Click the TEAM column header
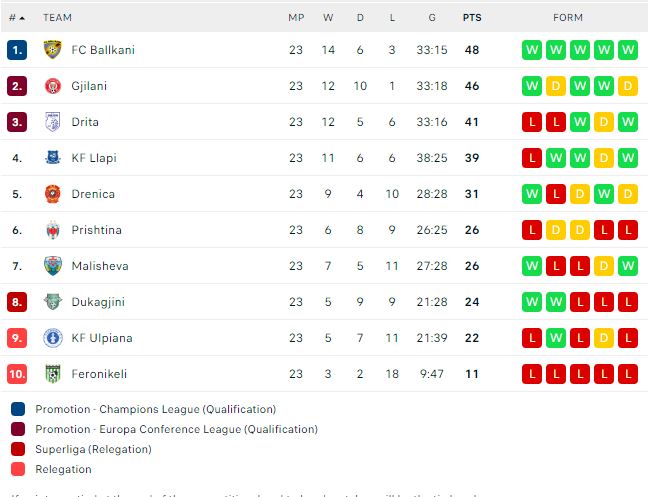 coord(57,18)
